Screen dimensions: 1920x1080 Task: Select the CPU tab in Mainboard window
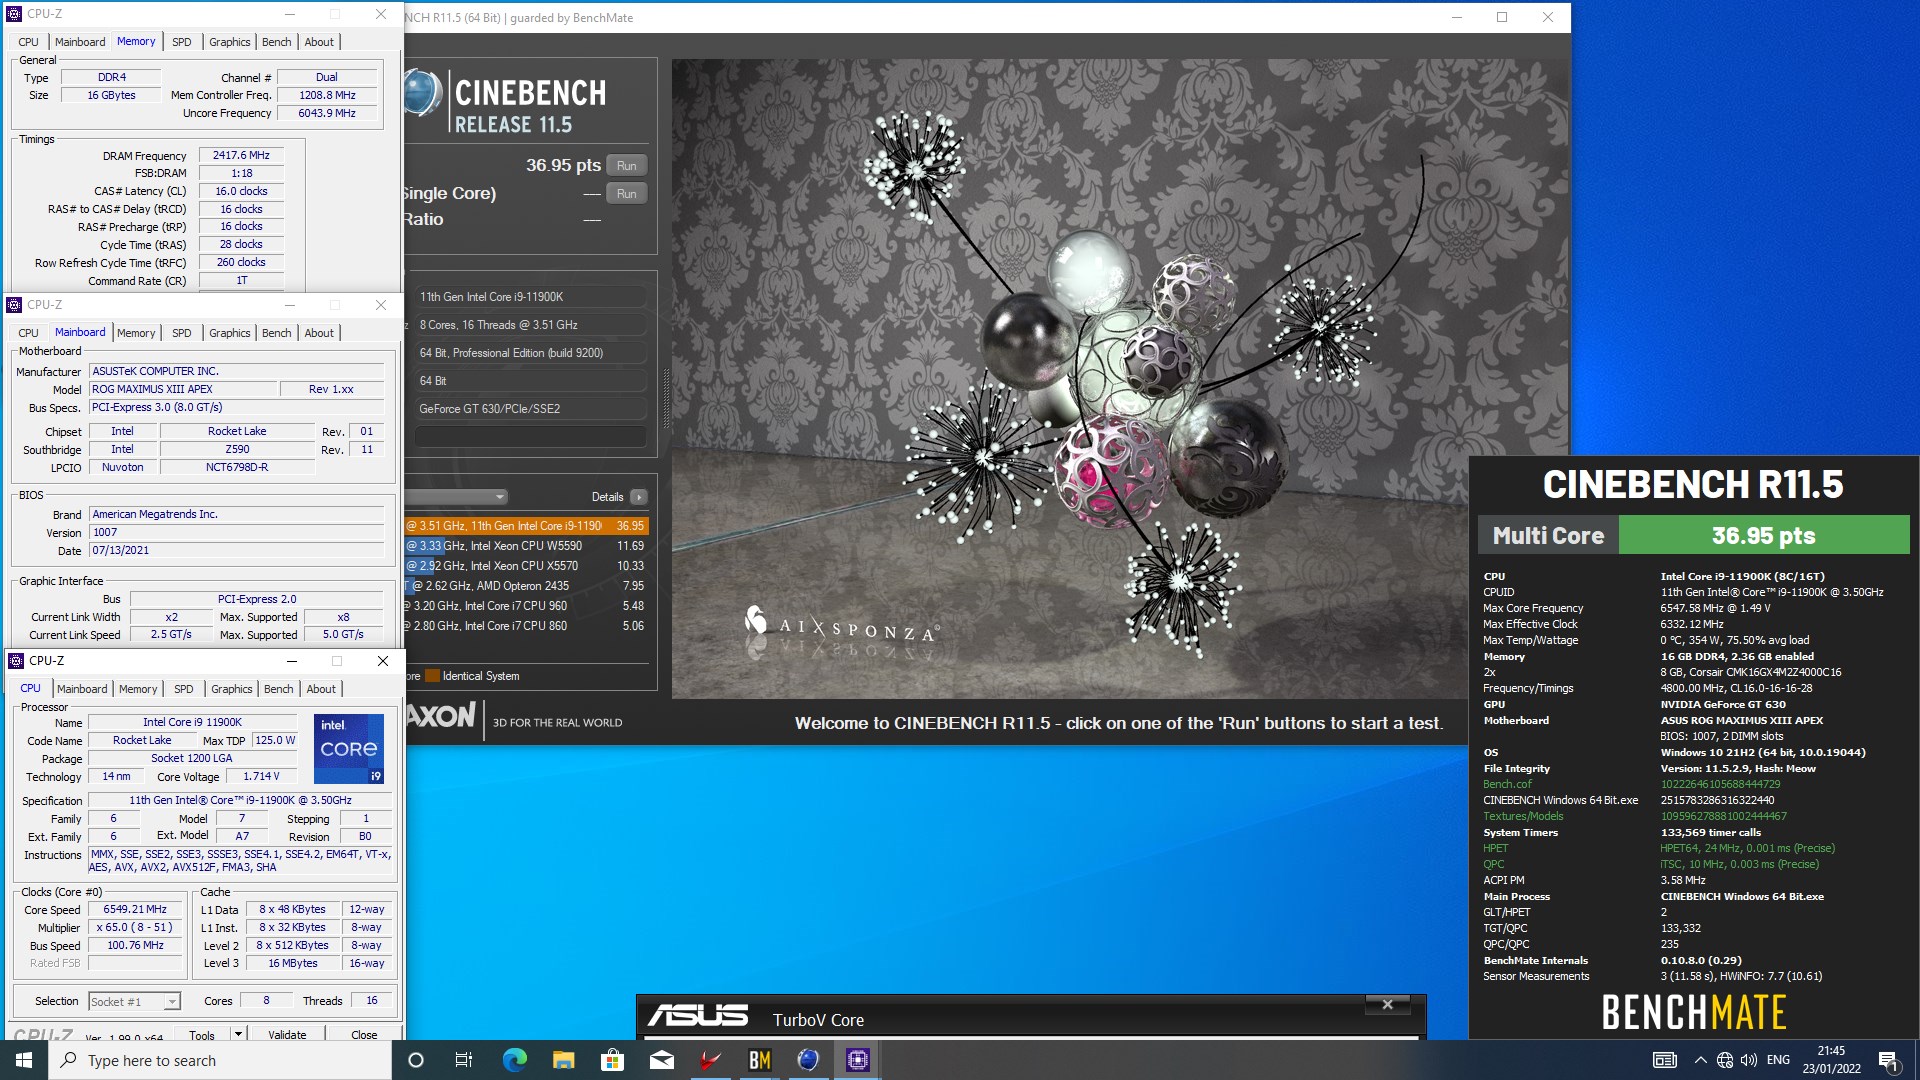[28, 333]
